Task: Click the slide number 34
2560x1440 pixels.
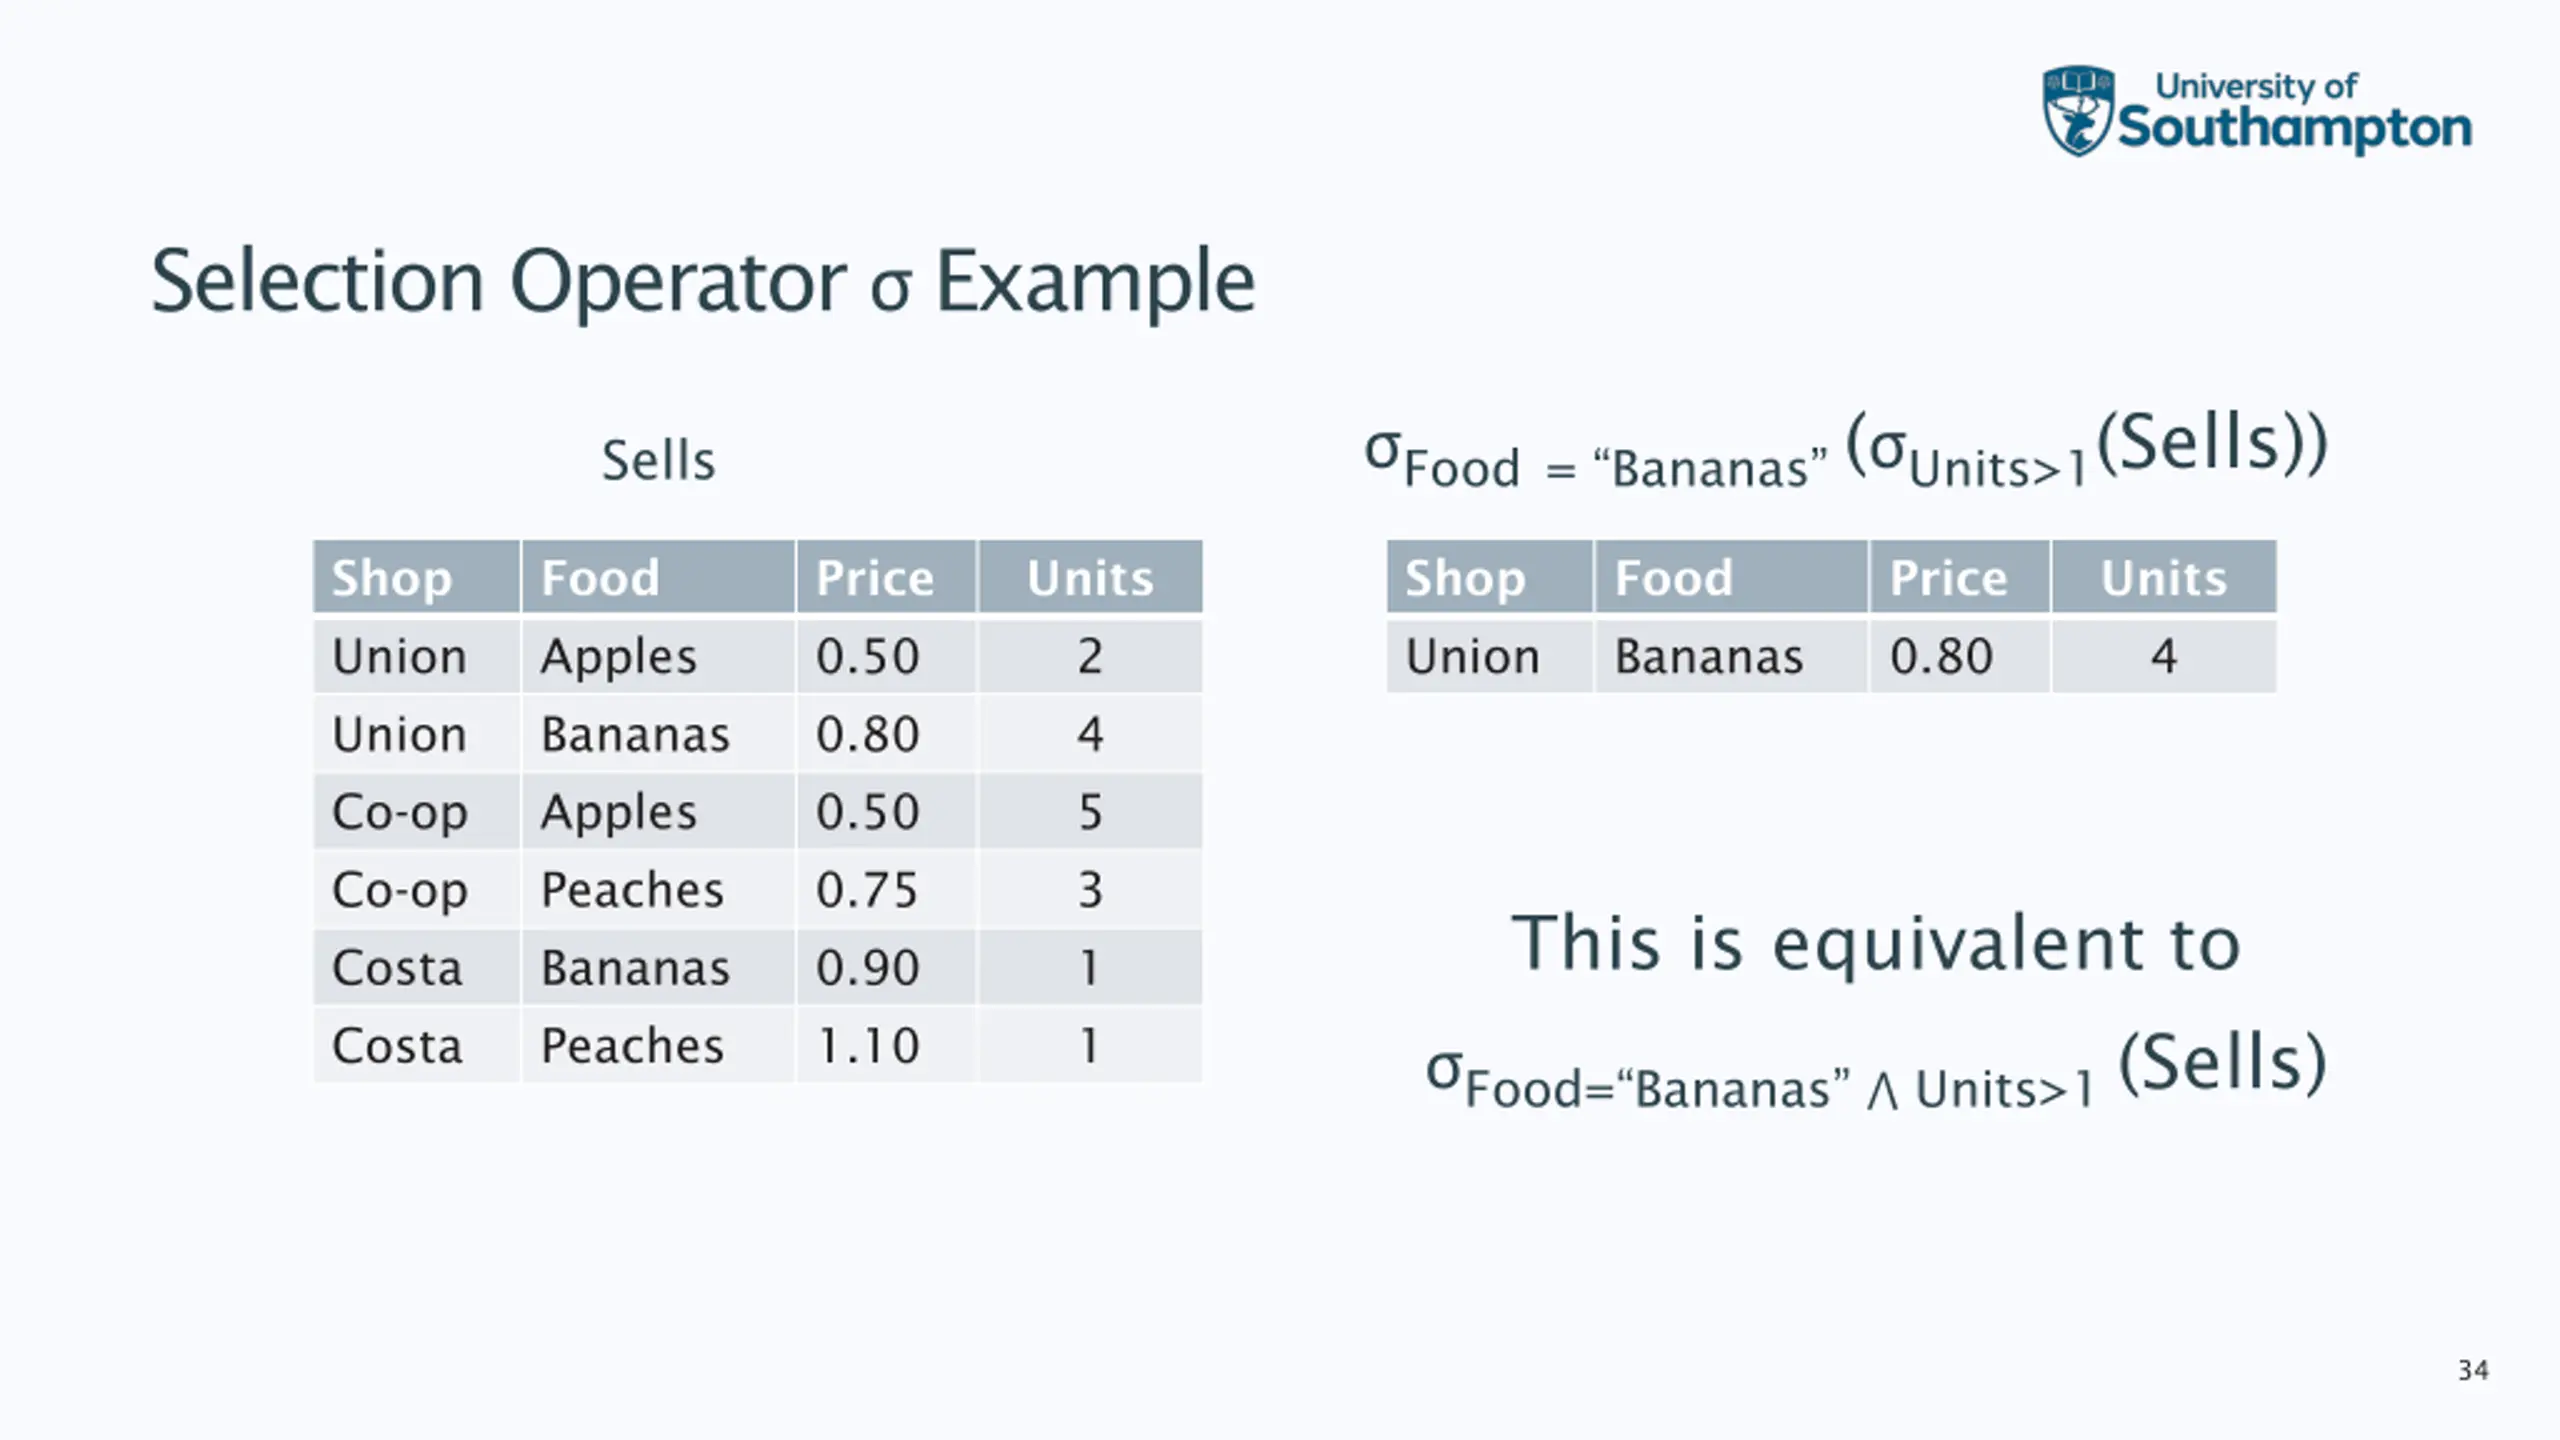Action: pos(2473,1370)
